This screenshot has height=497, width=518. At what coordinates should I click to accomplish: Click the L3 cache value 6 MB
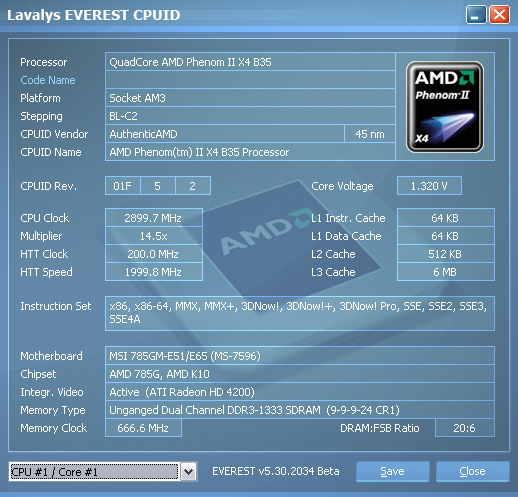[446, 272]
